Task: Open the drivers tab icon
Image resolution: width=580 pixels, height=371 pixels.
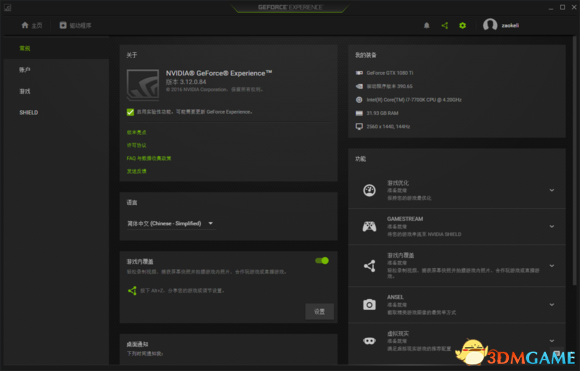Action: click(63, 25)
